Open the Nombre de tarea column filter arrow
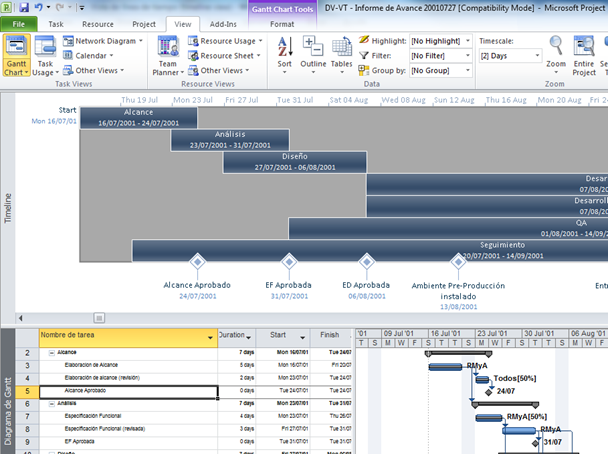The width and height of the screenshot is (608, 454). 210,338
